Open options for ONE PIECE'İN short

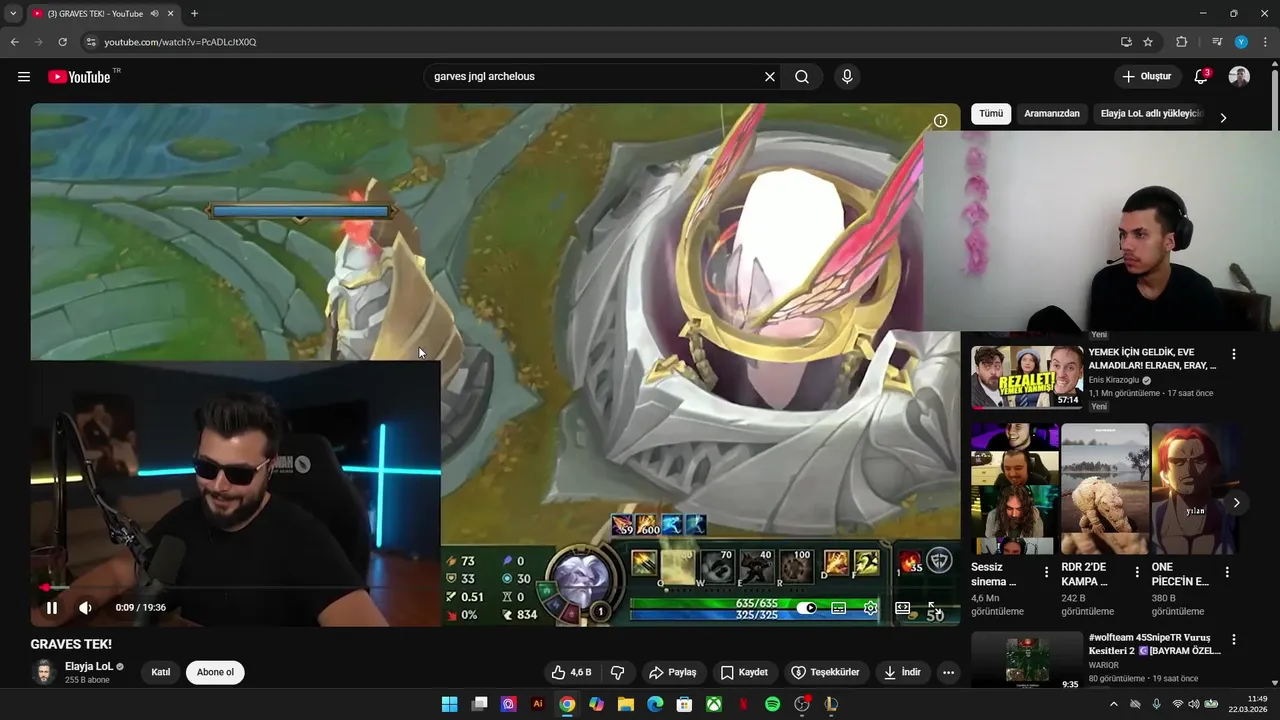1227,573
